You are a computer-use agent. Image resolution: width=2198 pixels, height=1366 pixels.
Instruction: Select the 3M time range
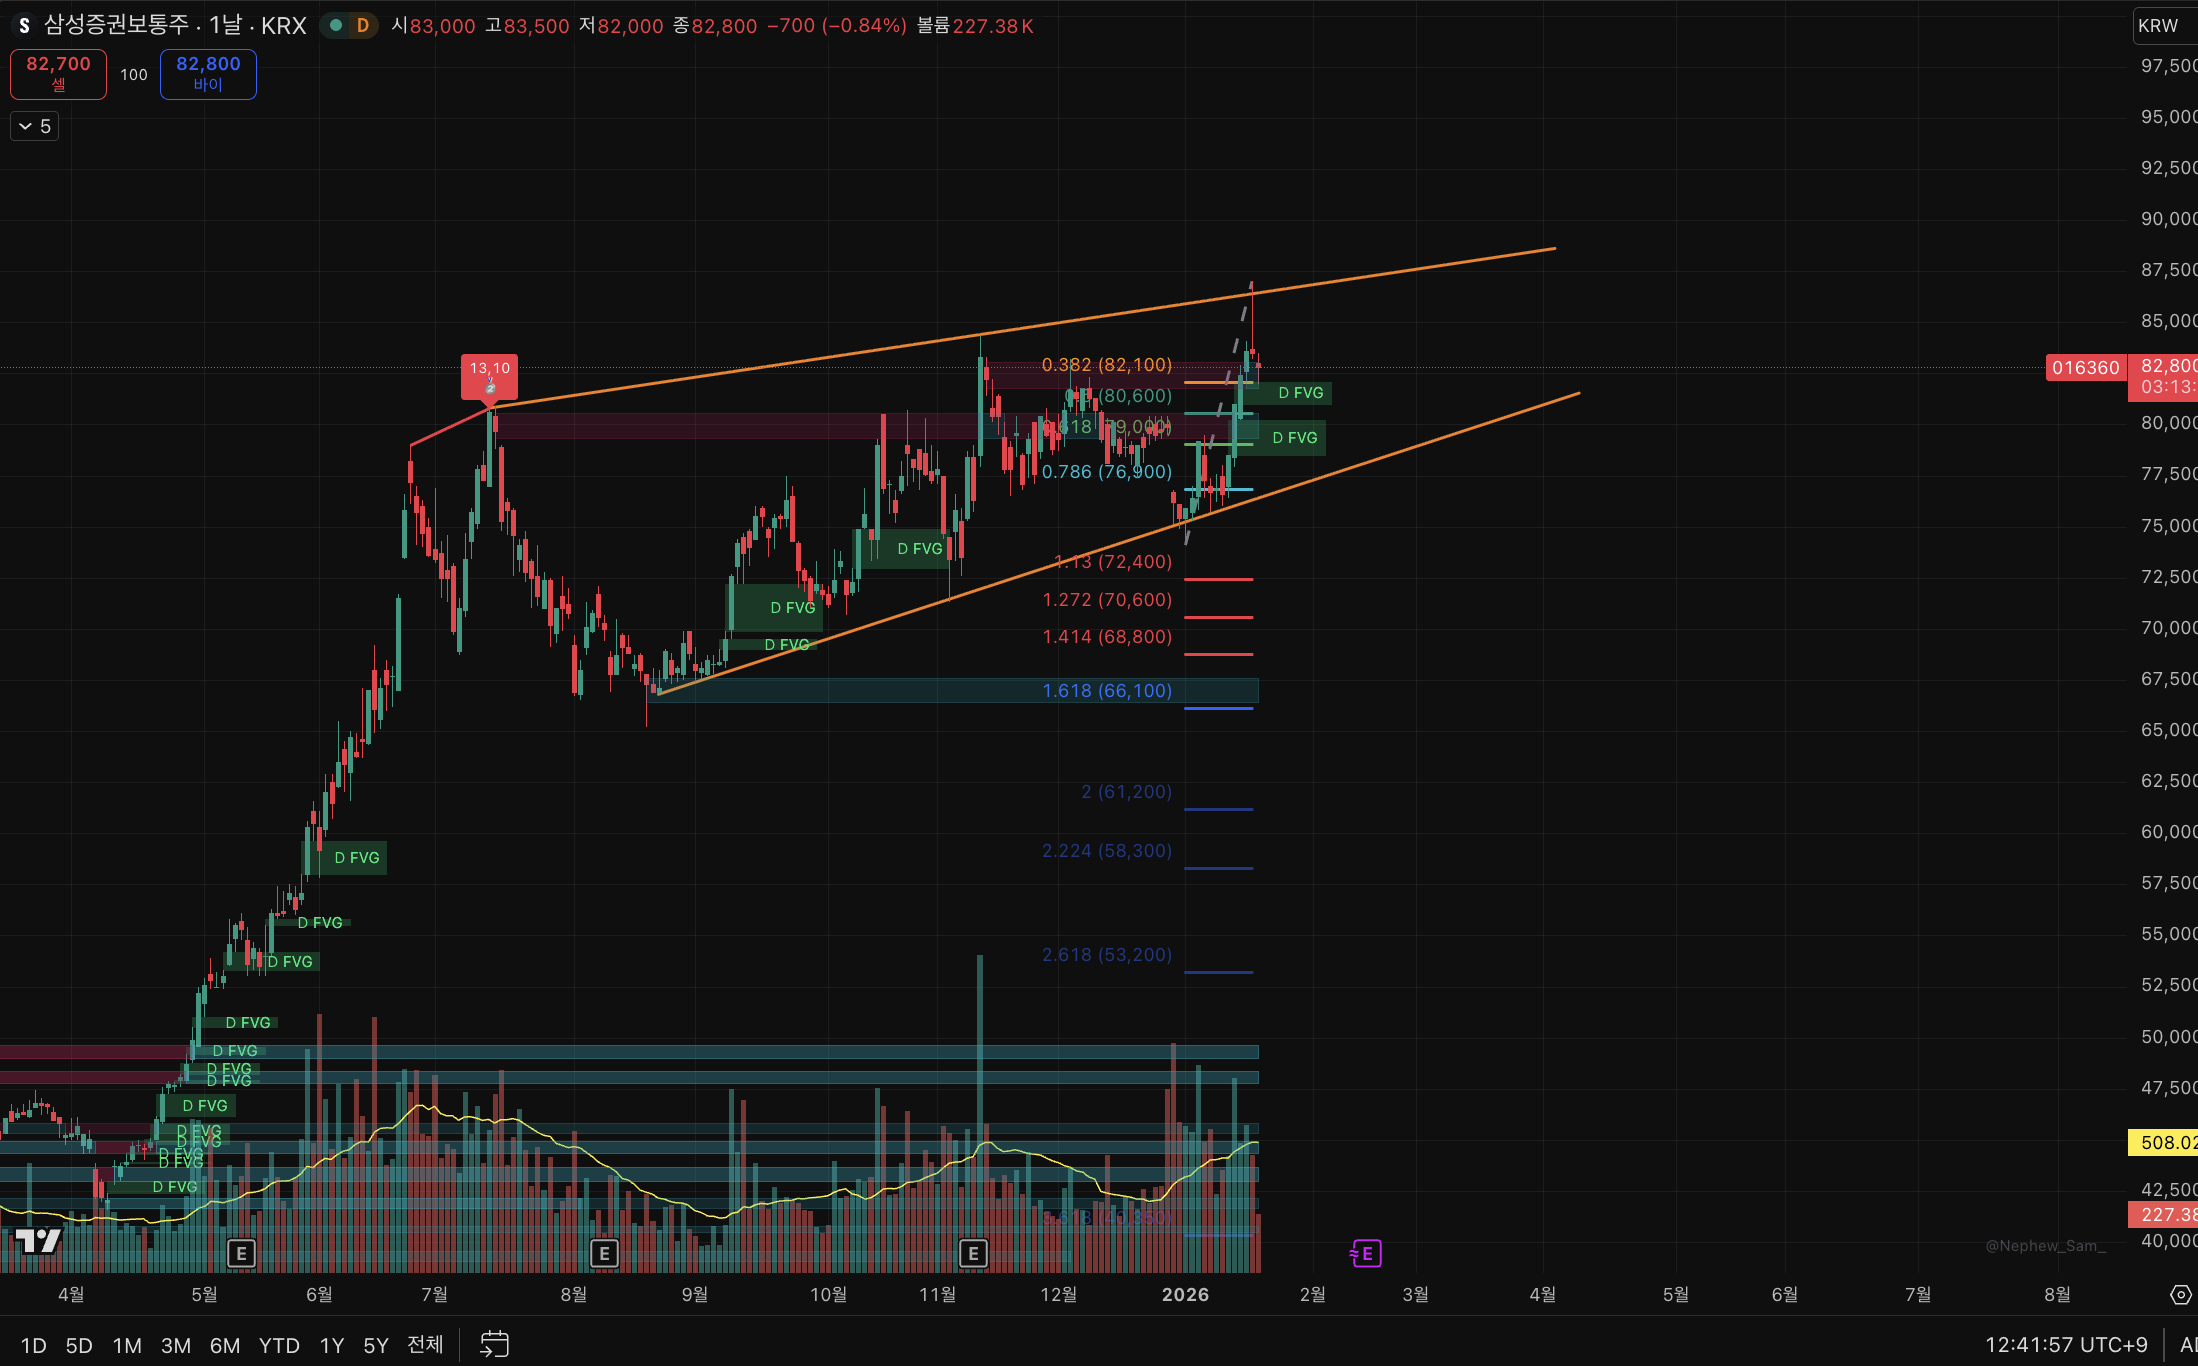coord(175,1345)
